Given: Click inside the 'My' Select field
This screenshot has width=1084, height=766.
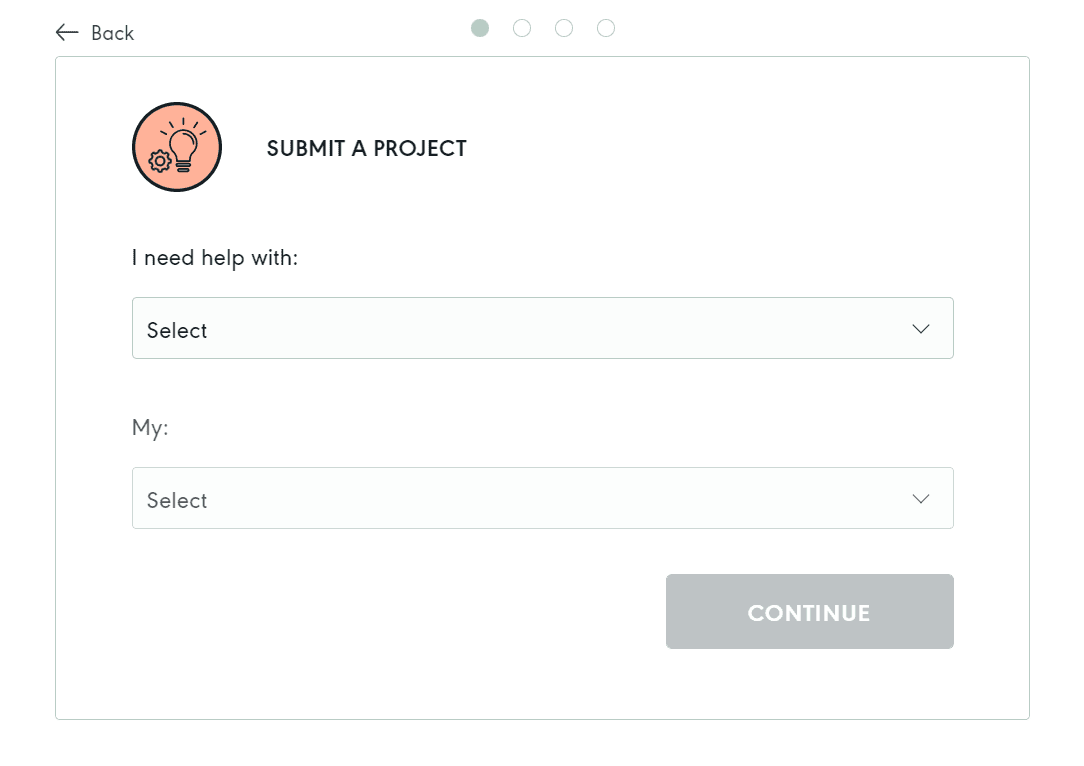Looking at the screenshot, I should coord(542,498).
